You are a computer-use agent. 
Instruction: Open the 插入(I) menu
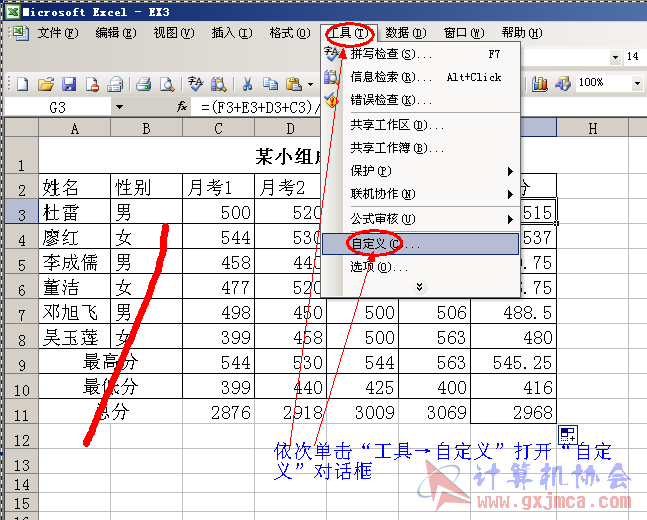click(x=232, y=33)
